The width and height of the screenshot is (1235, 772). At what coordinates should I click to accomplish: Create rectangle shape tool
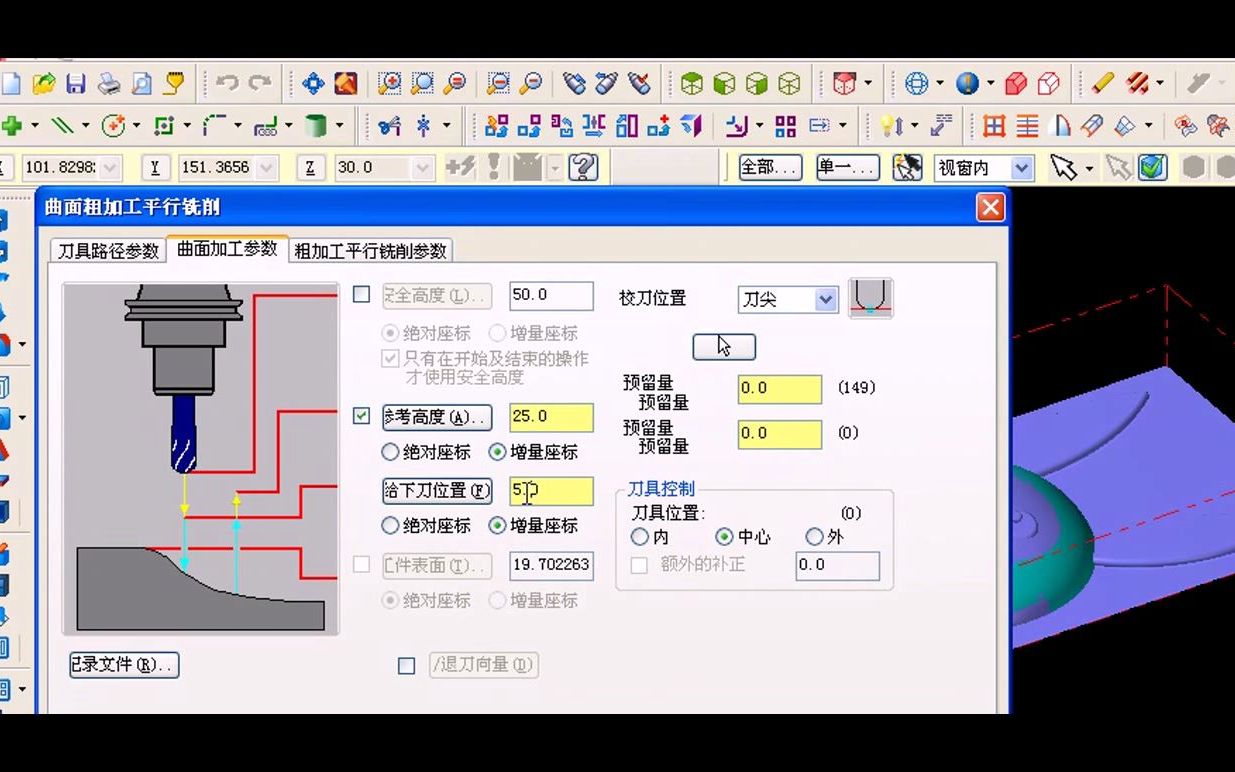[165, 126]
